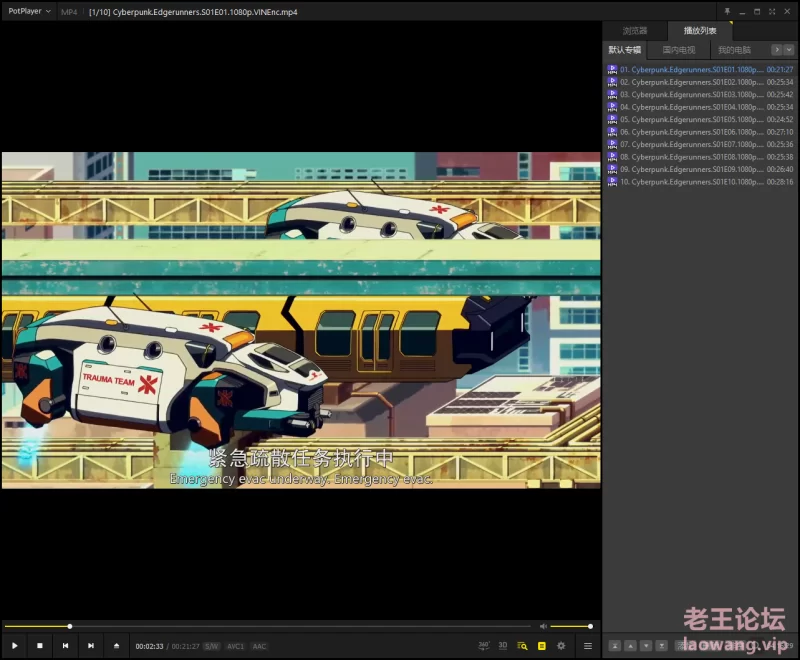Skip to the next file
This screenshot has width=800, height=660.
pyautogui.click(x=91, y=646)
